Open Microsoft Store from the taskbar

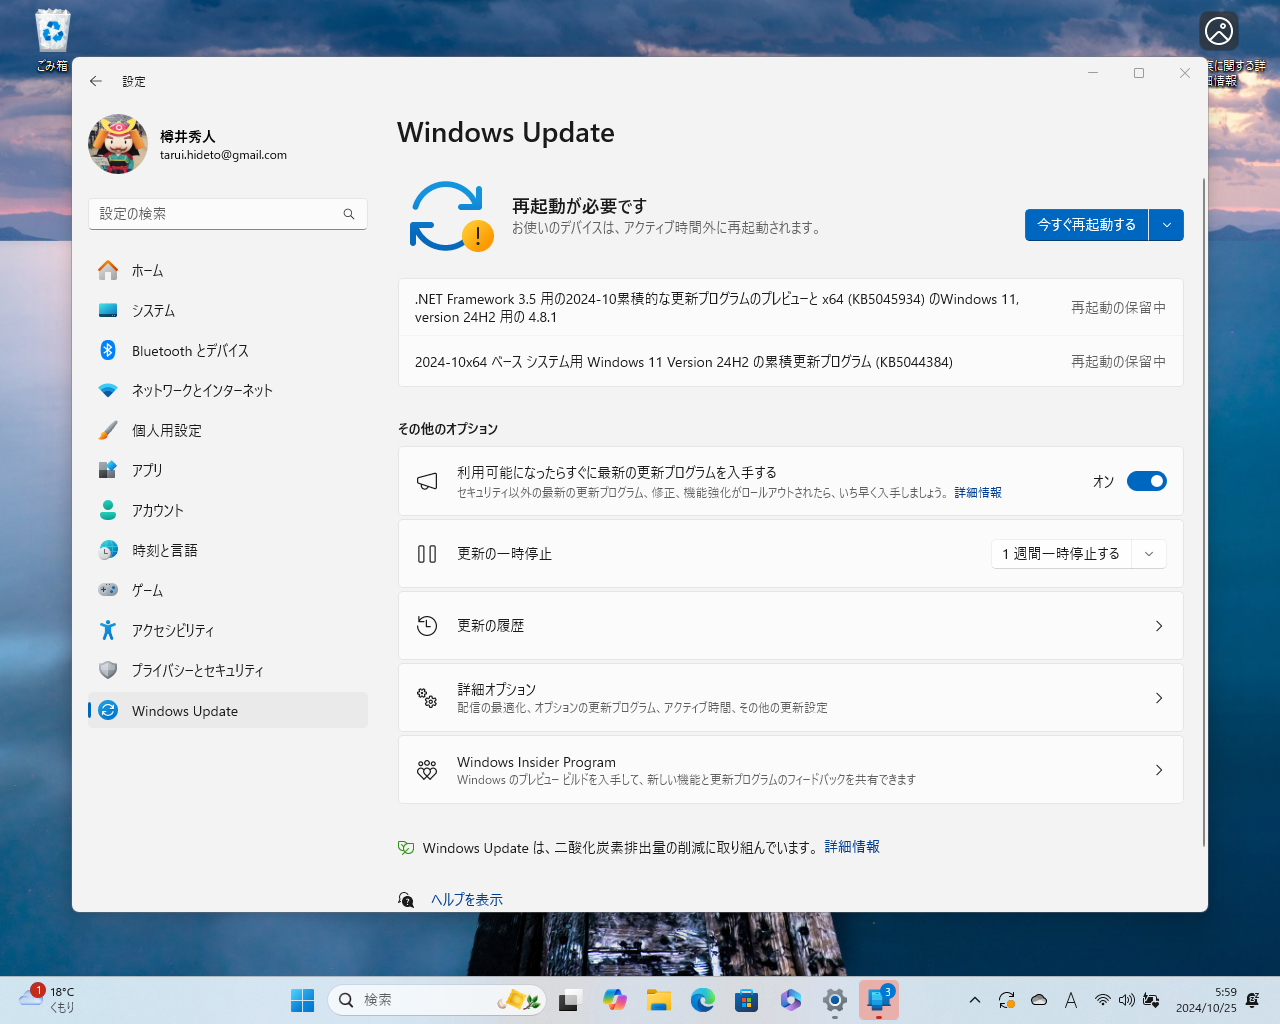point(746,1000)
